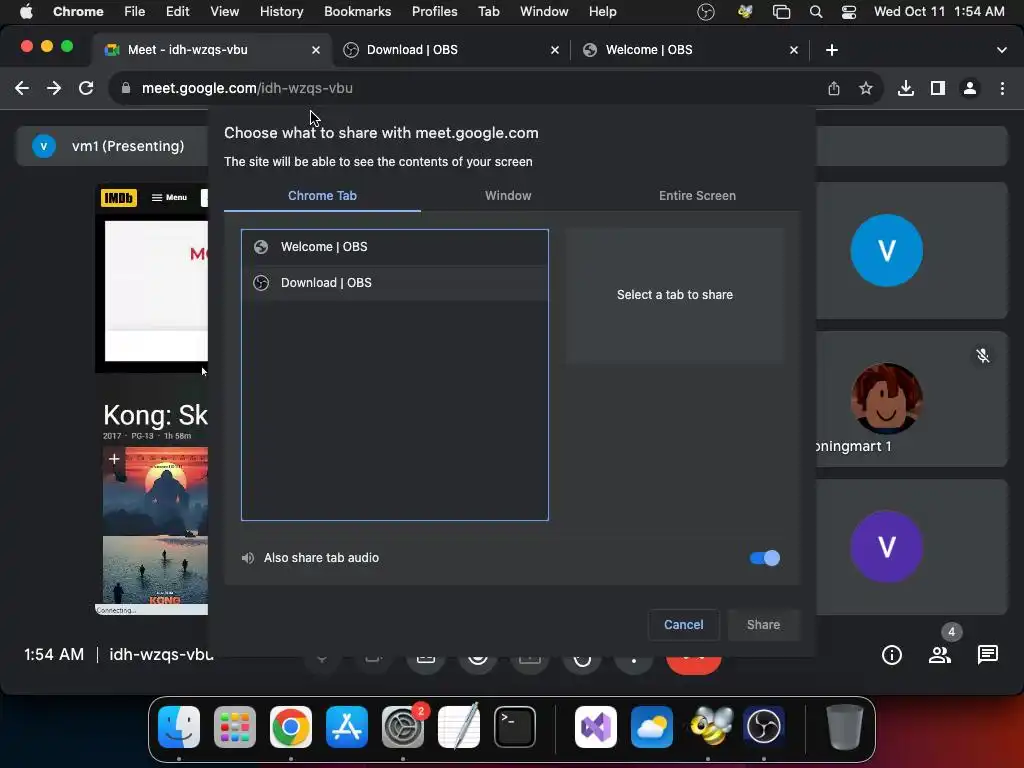Viewport: 1024px width, 768px height.
Task: Open the Apple menu
Action: (x=26, y=12)
